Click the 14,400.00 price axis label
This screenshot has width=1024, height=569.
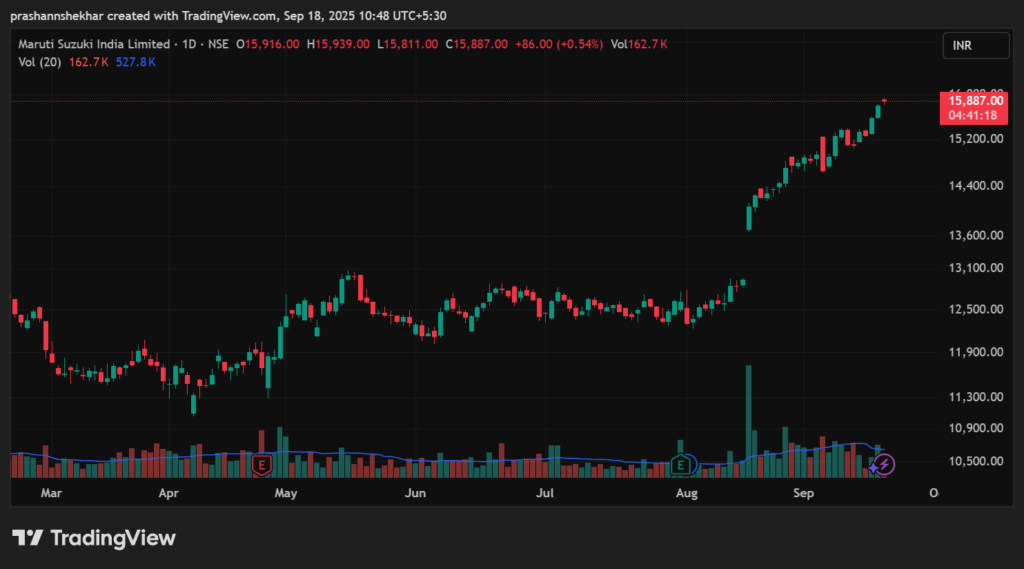pyautogui.click(x=976, y=186)
